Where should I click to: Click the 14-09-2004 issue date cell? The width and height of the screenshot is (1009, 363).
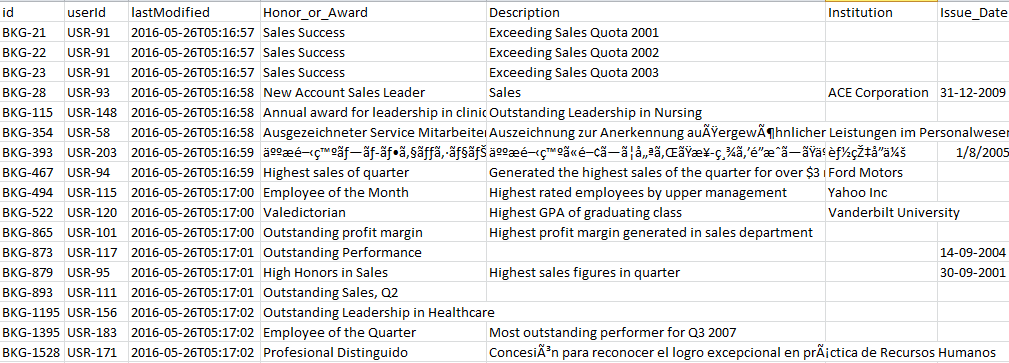point(973,252)
